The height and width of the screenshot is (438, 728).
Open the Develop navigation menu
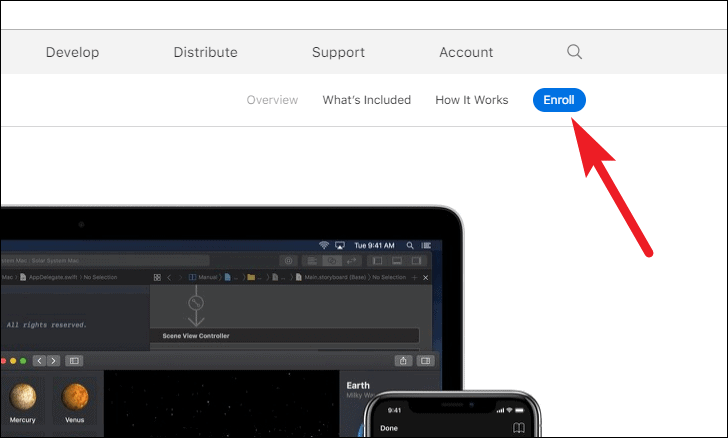click(x=72, y=52)
